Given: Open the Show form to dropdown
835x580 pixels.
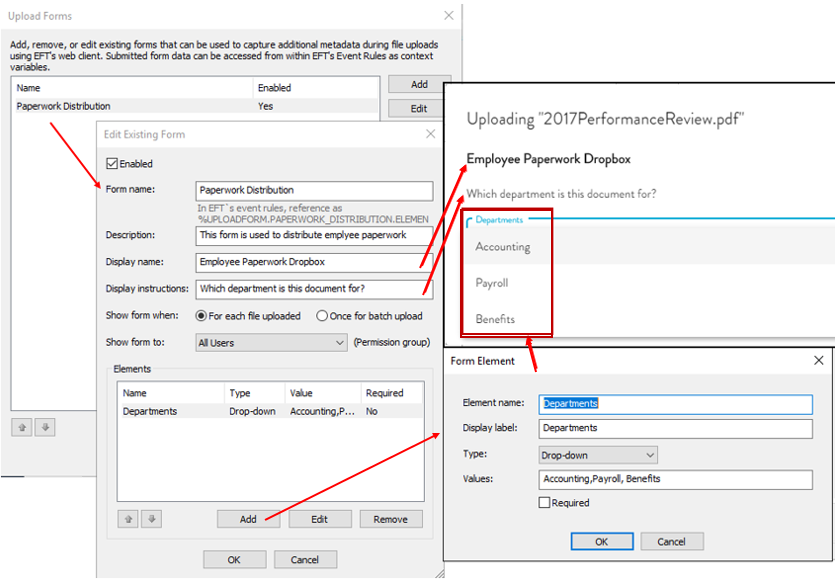Looking at the screenshot, I should pos(270,343).
